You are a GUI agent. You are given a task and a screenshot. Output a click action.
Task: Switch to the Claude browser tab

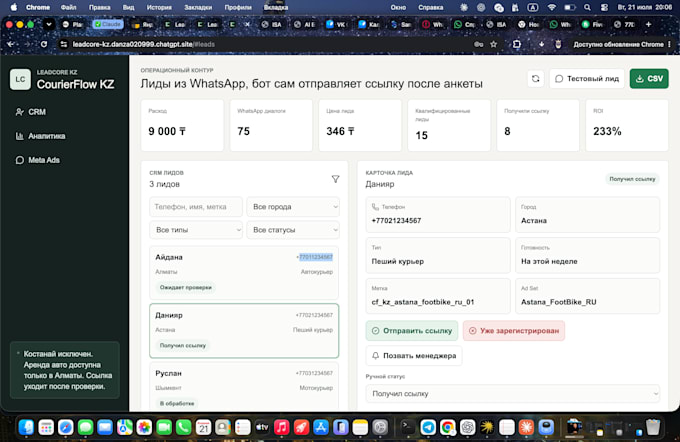pyautogui.click(x=108, y=24)
